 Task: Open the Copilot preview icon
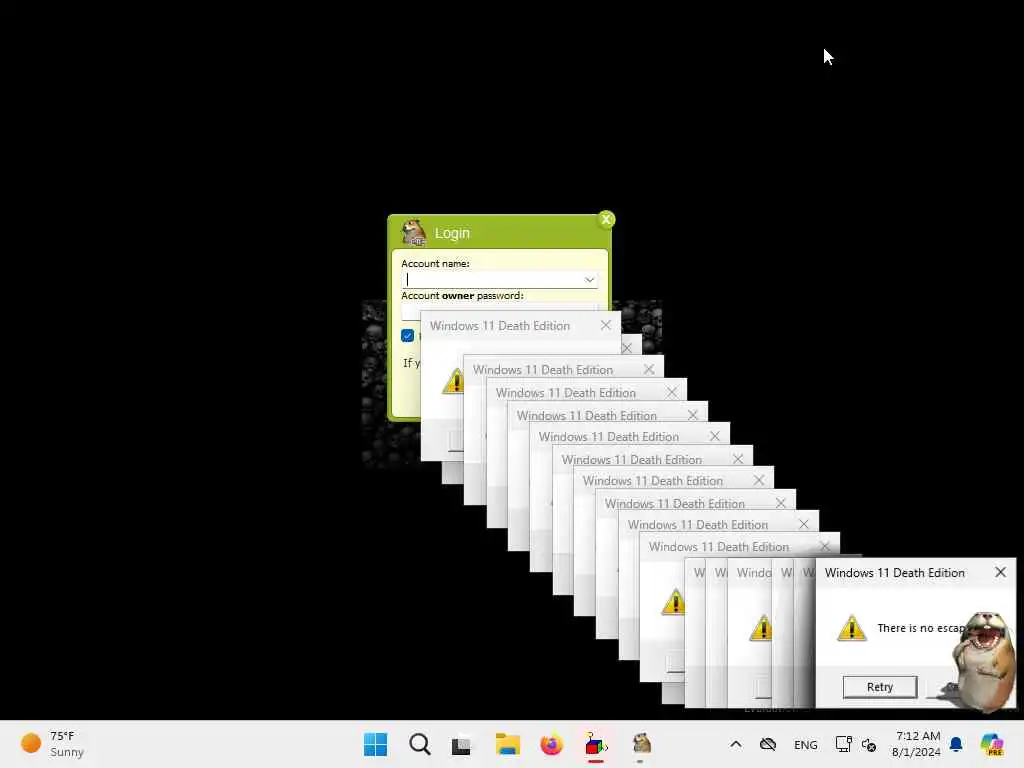[991, 744]
